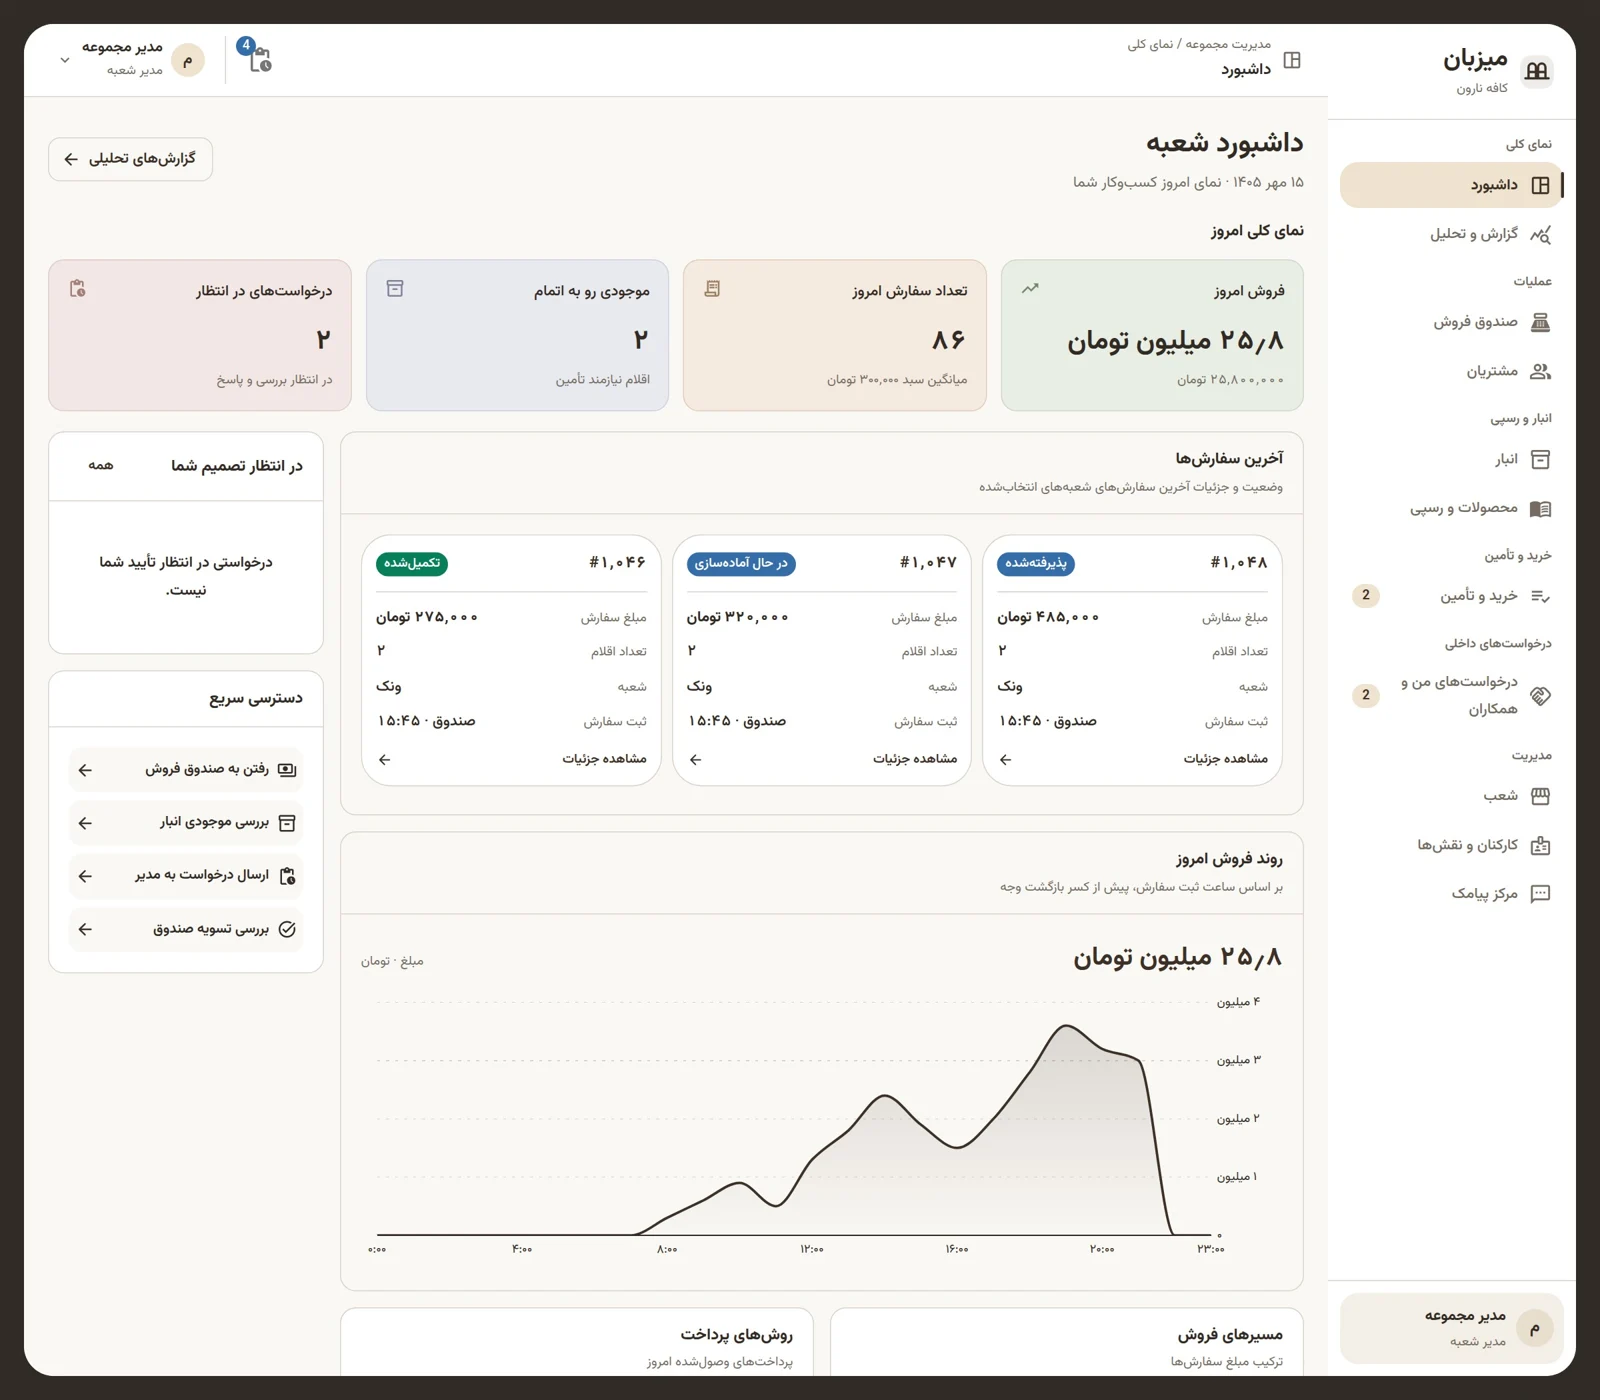The width and height of the screenshot is (1600, 1400).
Task: Open محصولات و رسپی in the sidebar
Action: pyautogui.click(x=1451, y=508)
